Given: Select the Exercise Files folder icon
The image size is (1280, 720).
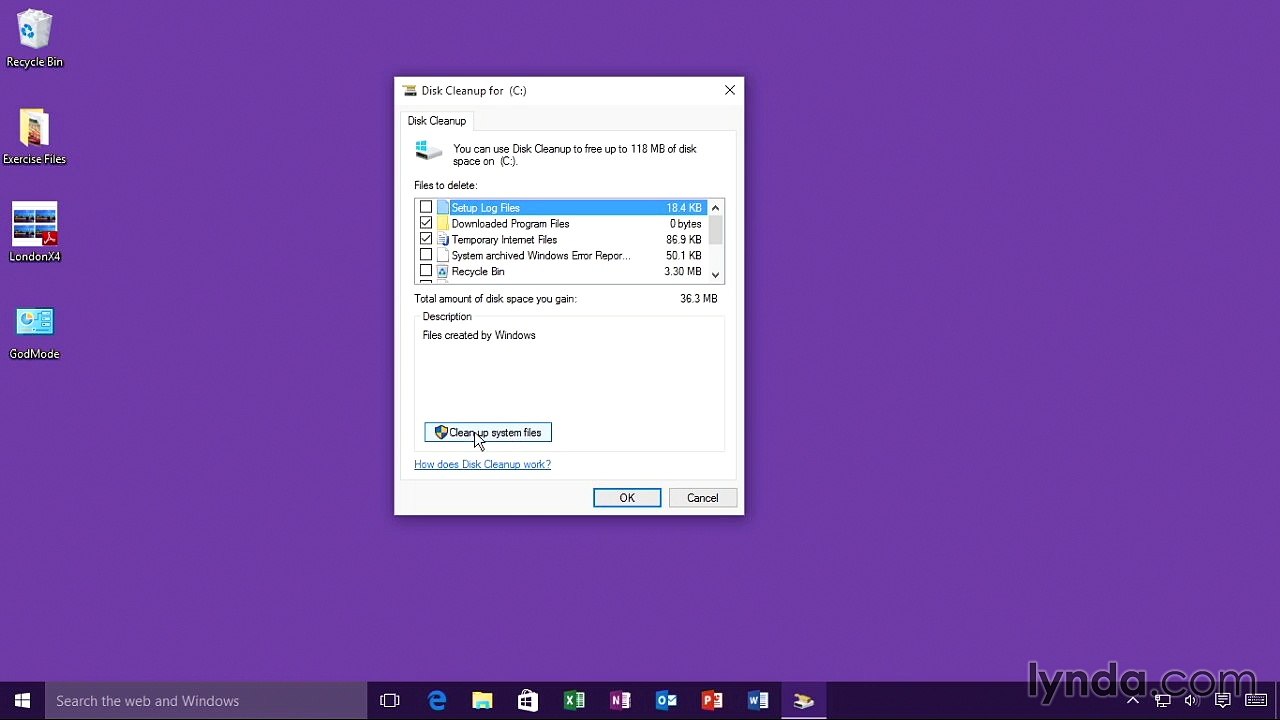Looking at the screenshot, I should click(x=34, y=137).
